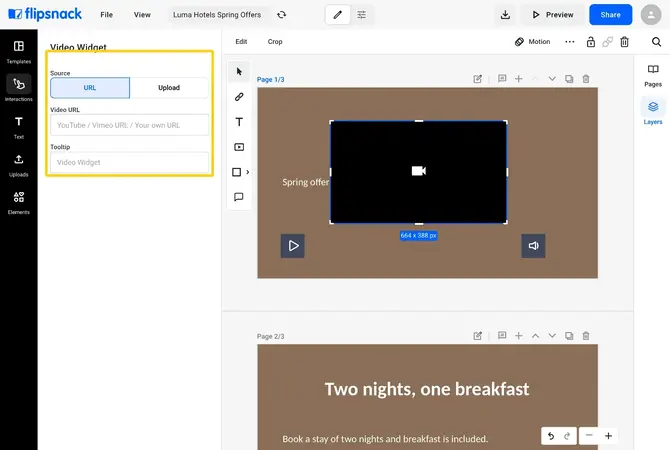
Task: Click the link elements icon
Action: (x=607, y=41)
